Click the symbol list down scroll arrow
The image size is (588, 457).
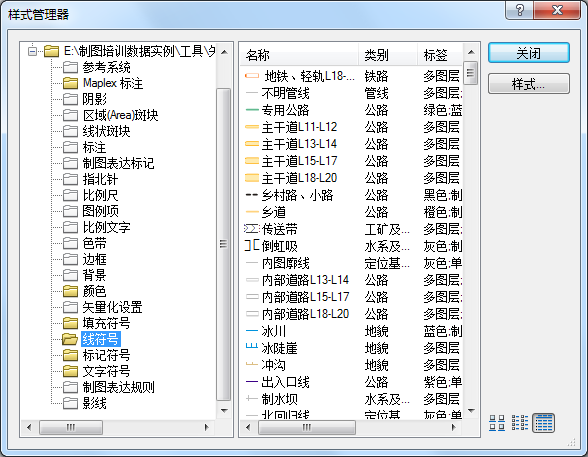(x=471, y=411)
